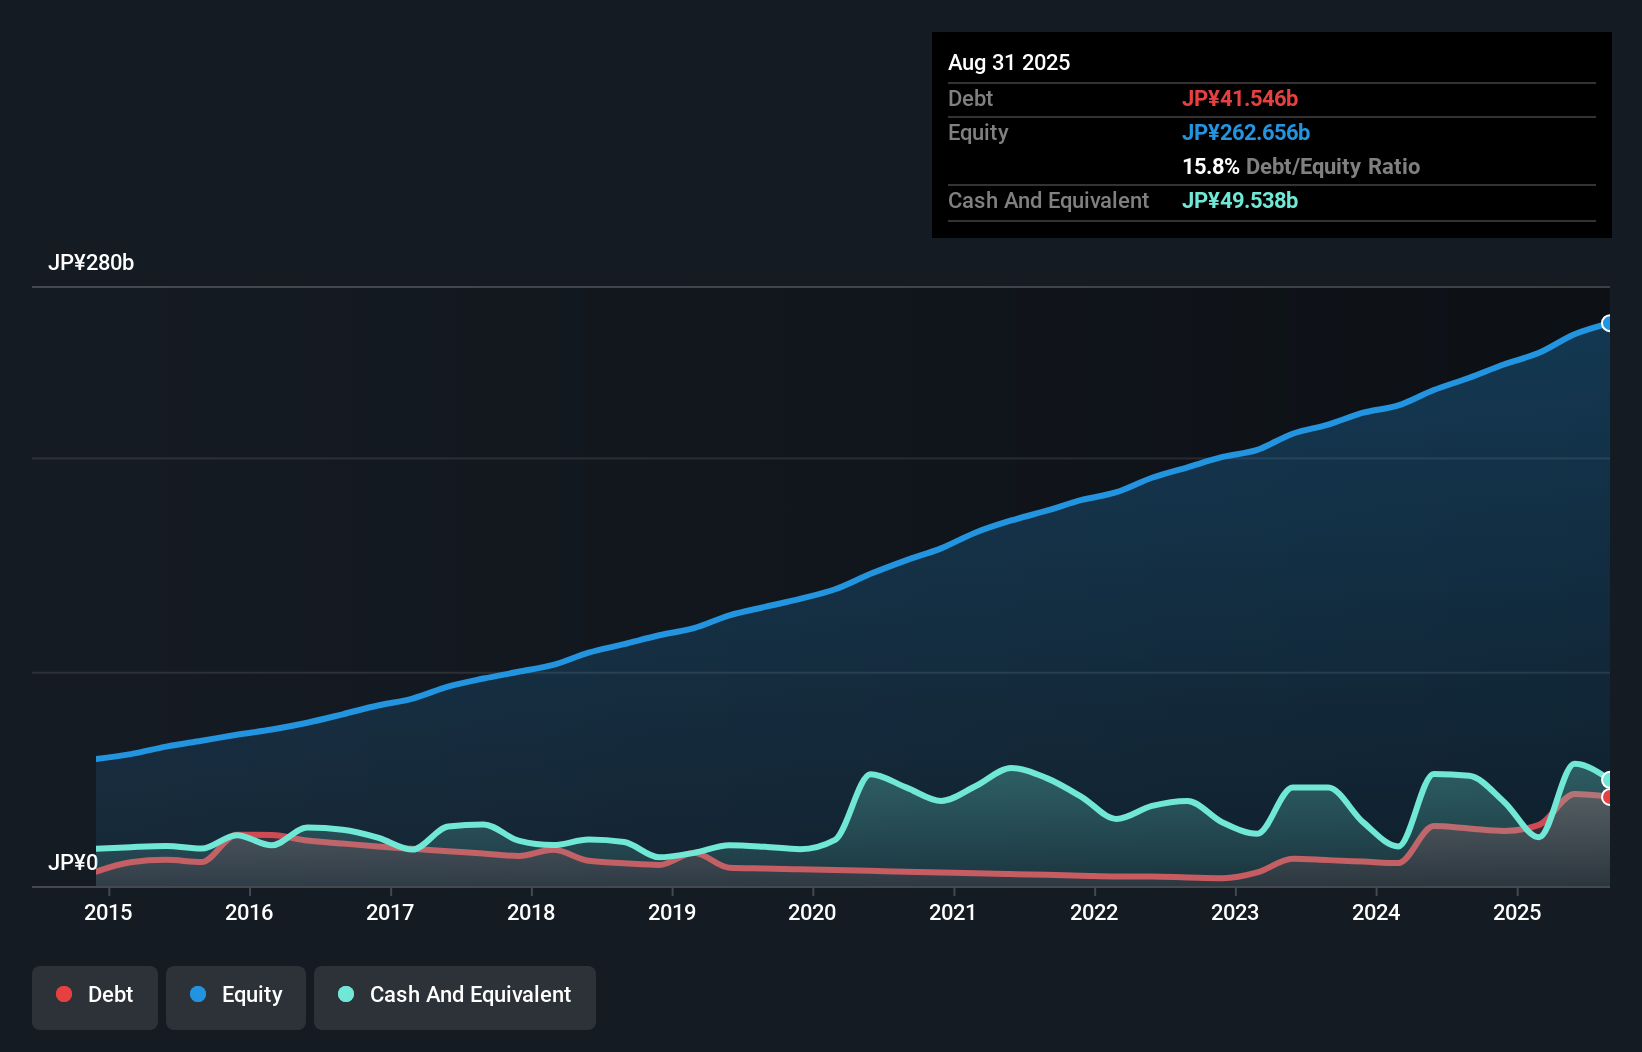Viewport: 1642px width, 1052px height.
Task: Toggle the Debt series visibility
Action: [x=95, y=995]
